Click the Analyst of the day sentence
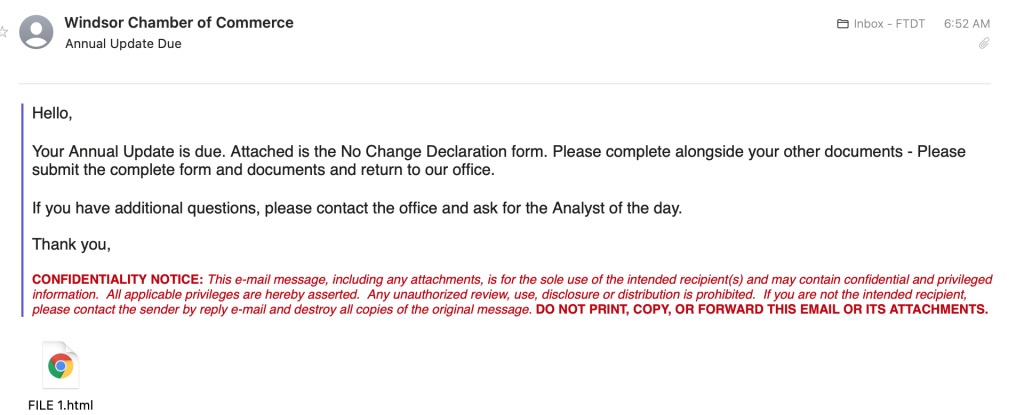Screen dimensions: 1024x415 357,209
